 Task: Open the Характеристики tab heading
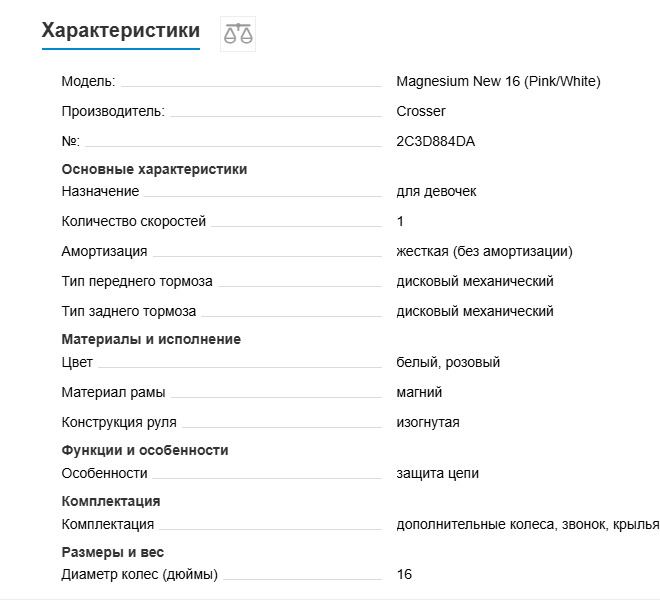pos(120,31)
